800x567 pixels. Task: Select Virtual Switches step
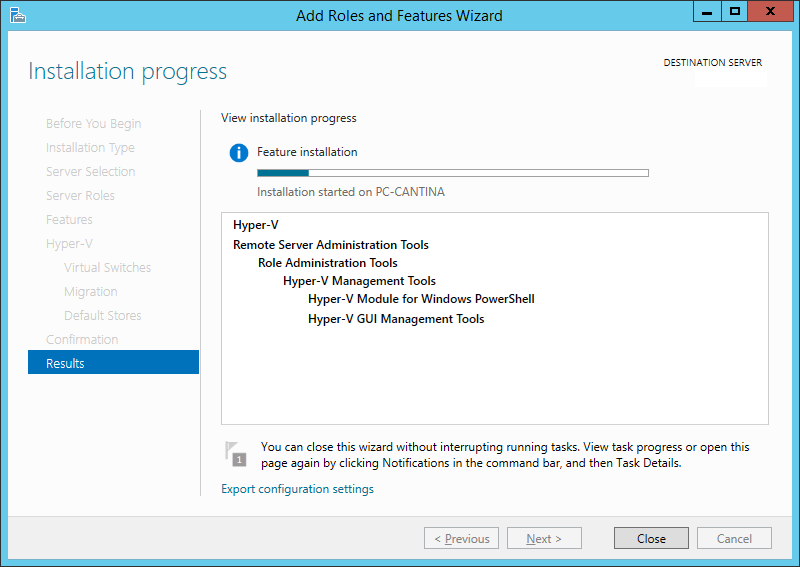(107, 267)
